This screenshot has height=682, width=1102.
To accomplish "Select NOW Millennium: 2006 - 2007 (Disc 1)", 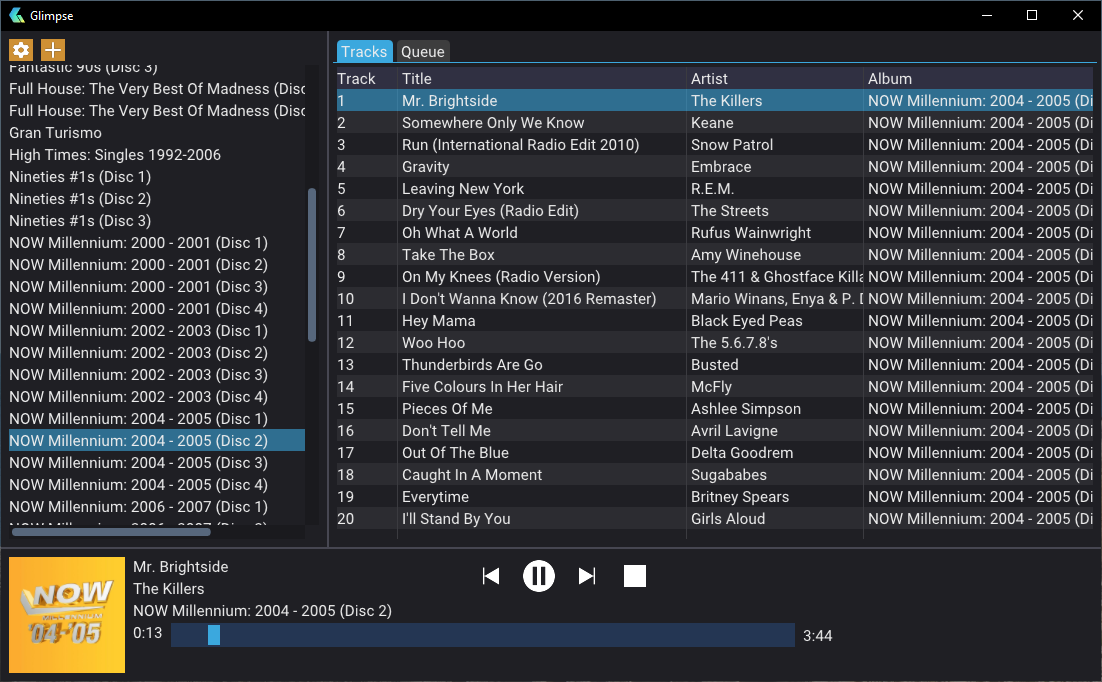I will click(157, 507).
